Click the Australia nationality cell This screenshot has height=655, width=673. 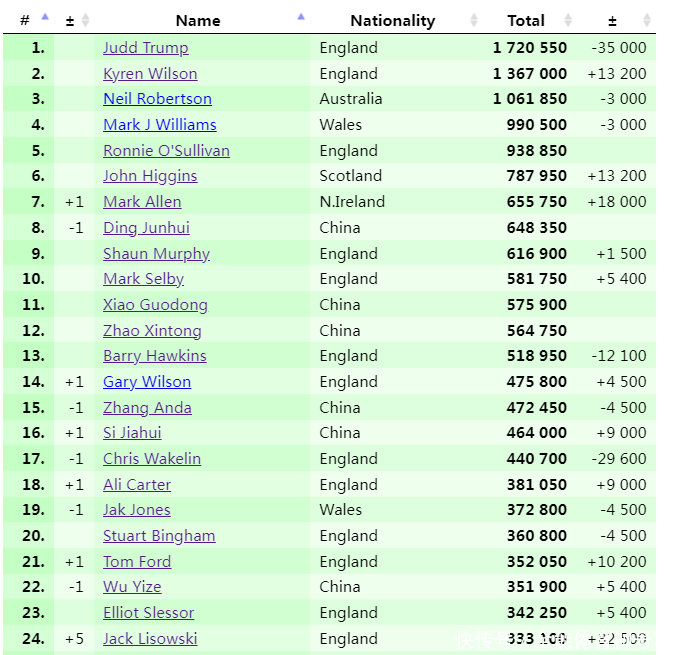(350, 99)
